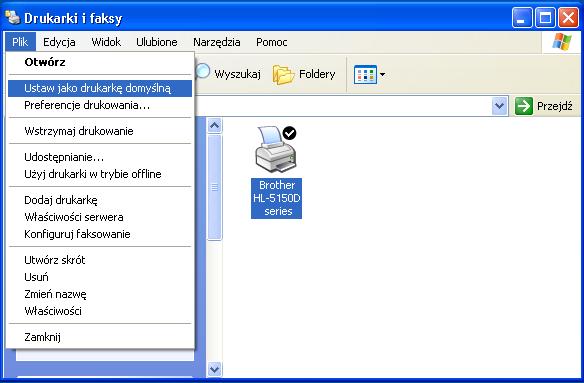Screen dimensions: 584x383
Task: Click the Drukarki i faksy title bar icon
Action: point(12,17)
